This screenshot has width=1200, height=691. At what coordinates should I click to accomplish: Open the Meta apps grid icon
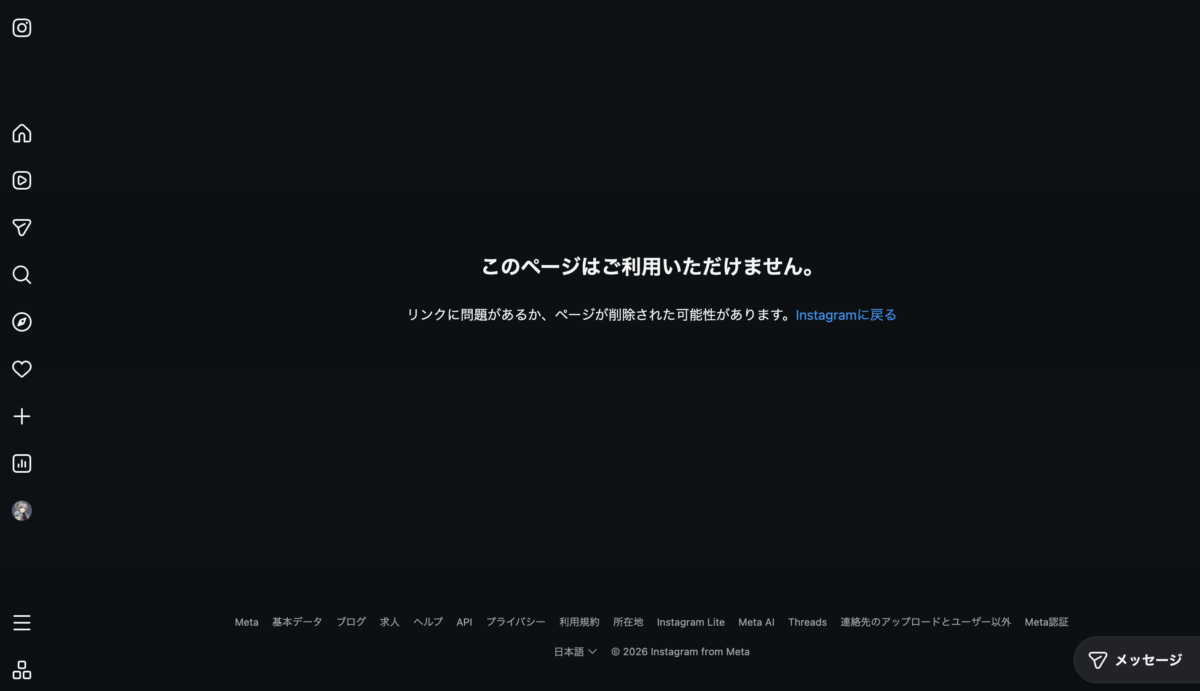[x=22, y=670]
